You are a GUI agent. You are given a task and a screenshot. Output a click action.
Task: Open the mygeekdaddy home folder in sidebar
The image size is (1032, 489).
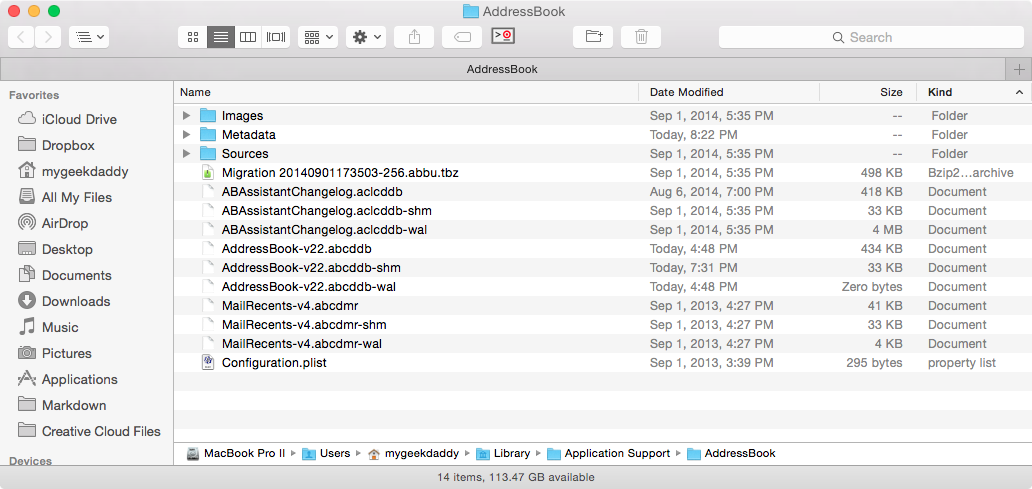tap(85, 171)
